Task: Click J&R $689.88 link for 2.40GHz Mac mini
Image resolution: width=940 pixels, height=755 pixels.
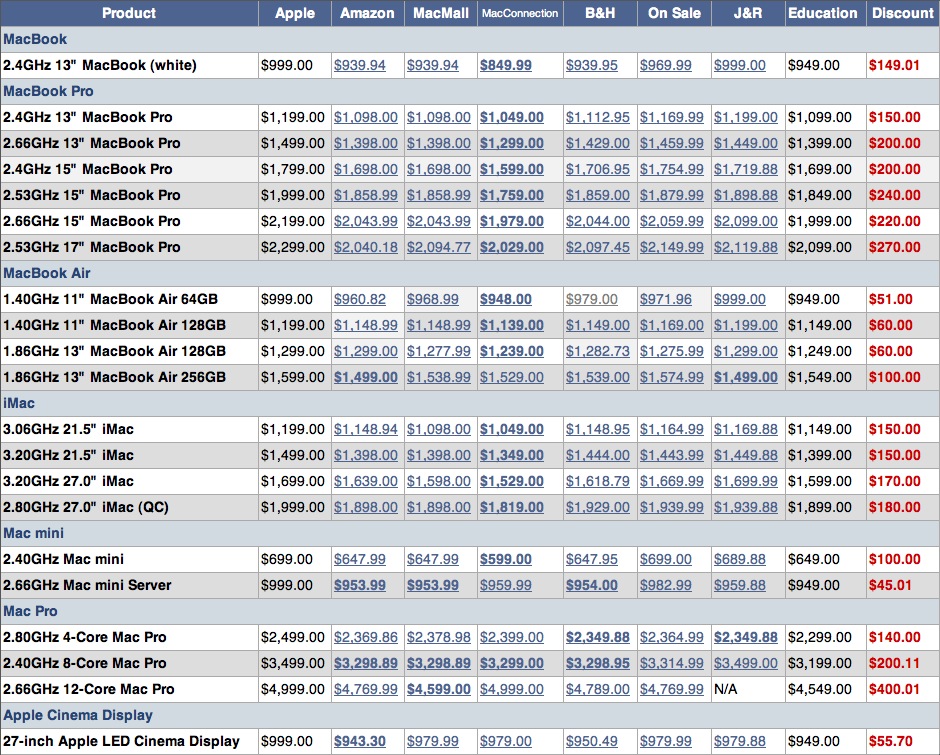Action: click(x=740, y=560)
